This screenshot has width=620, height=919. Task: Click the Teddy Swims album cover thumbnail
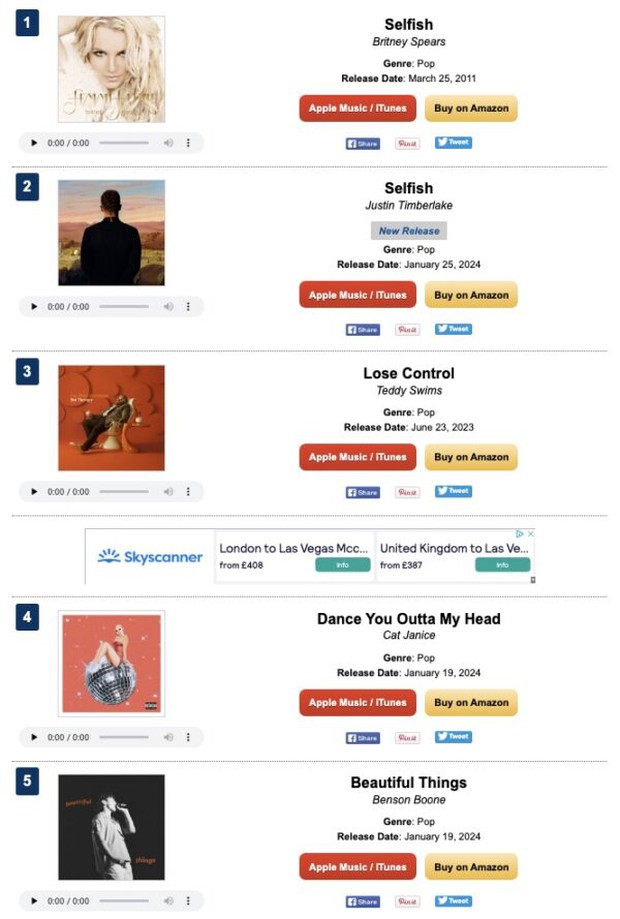[111, 418]
